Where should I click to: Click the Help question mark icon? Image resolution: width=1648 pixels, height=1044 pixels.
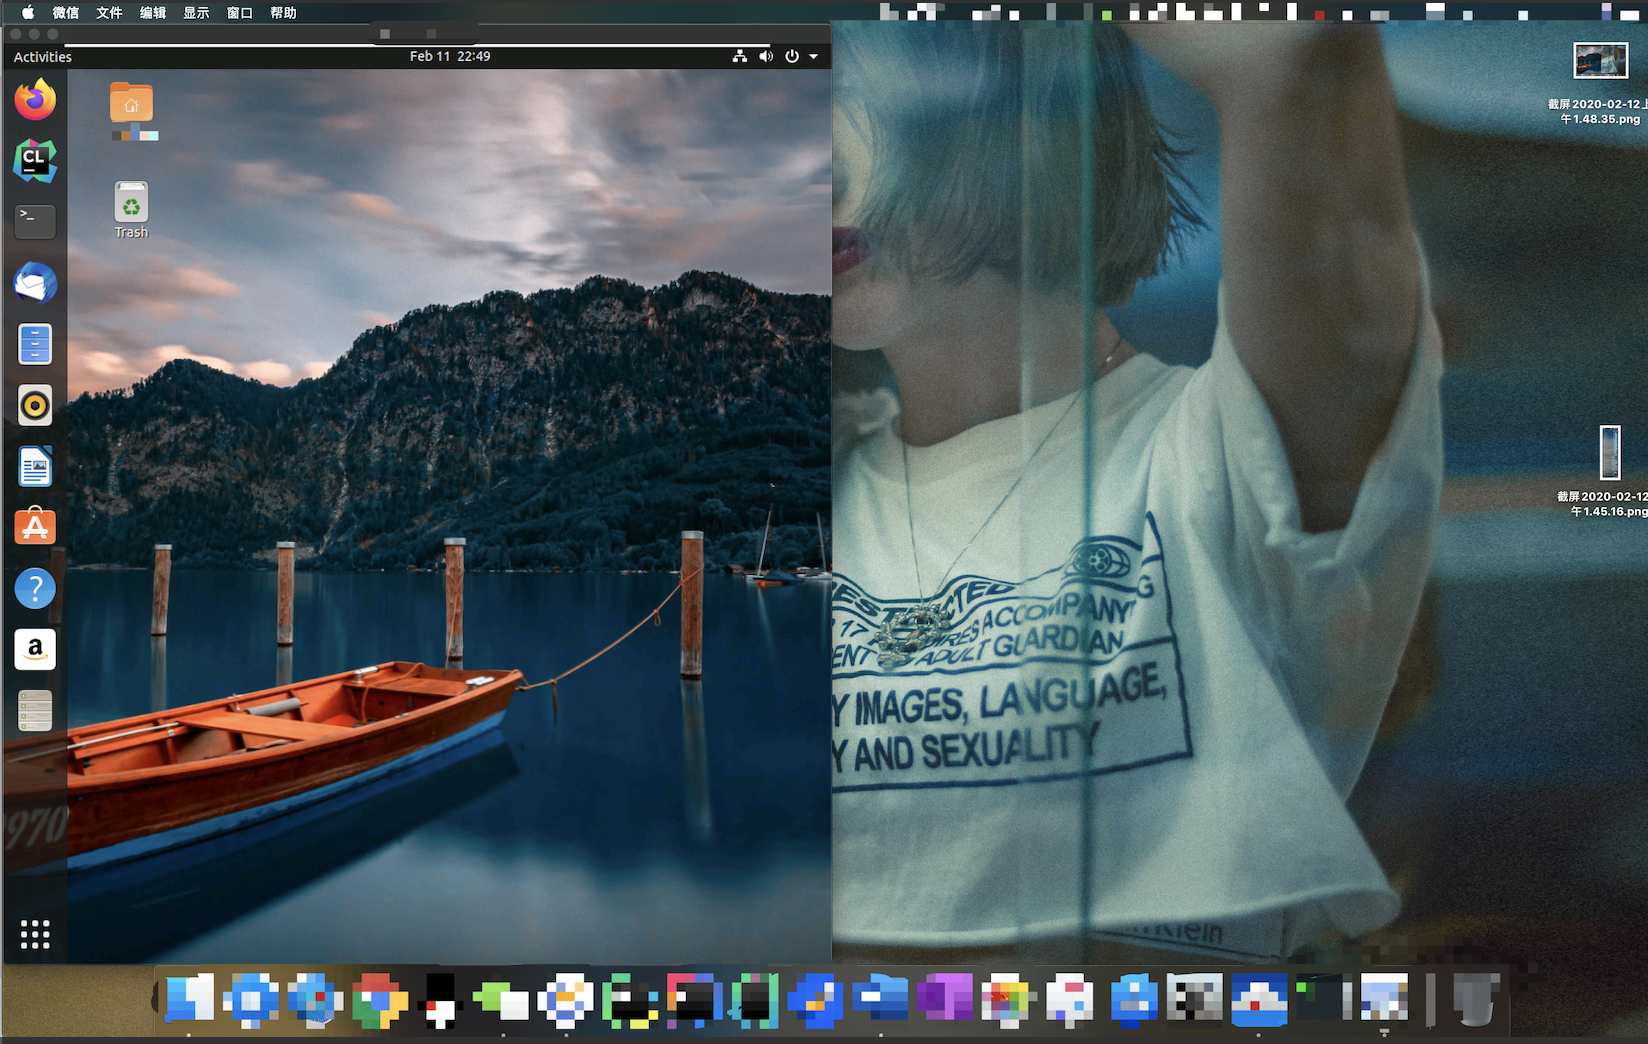[35, 588]
